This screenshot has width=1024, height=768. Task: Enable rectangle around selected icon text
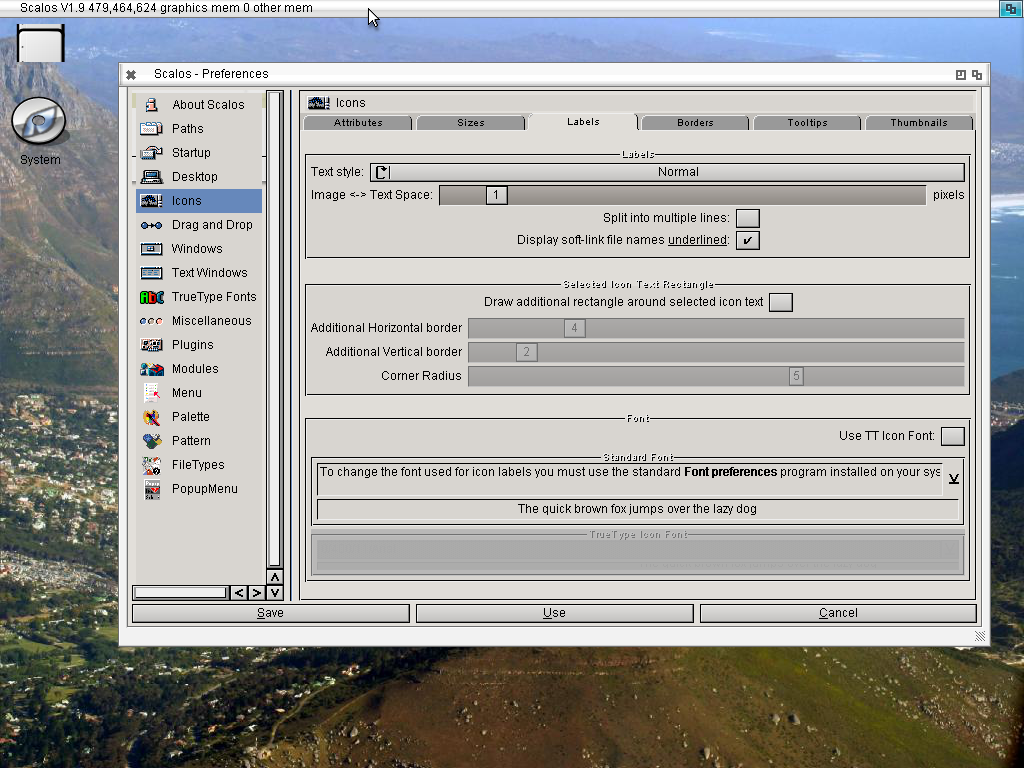[780, 302]
